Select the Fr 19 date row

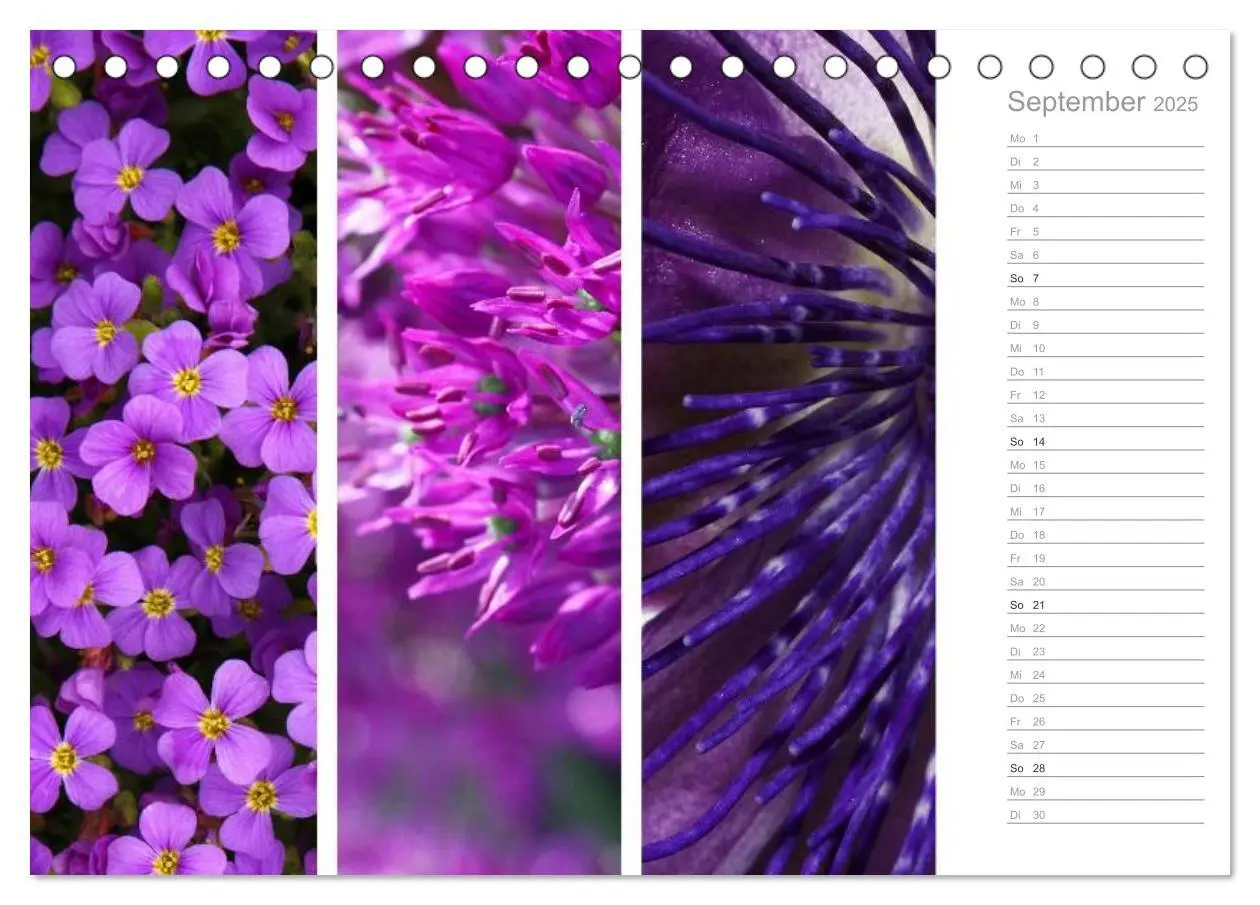pyautogui.click(x=1105, y=558)
